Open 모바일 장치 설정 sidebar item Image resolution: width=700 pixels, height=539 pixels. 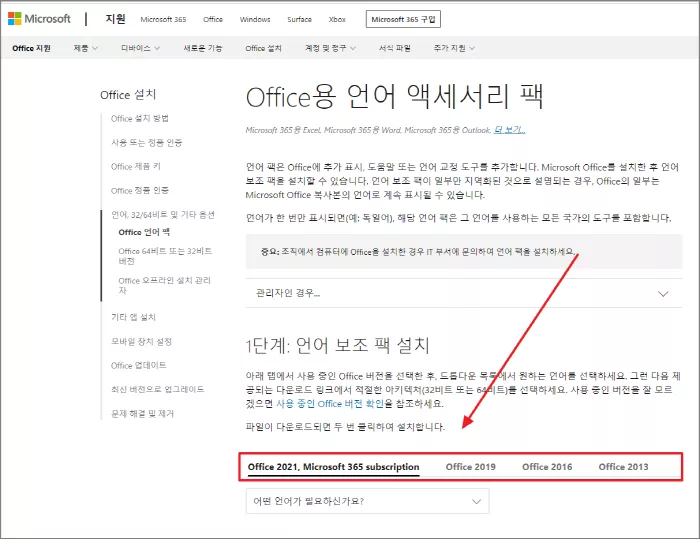click(141, 342)
